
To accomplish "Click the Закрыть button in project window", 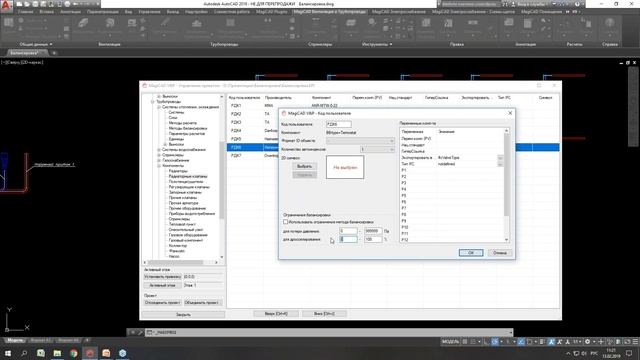I will pyautogui.click(x=183, y=314).
